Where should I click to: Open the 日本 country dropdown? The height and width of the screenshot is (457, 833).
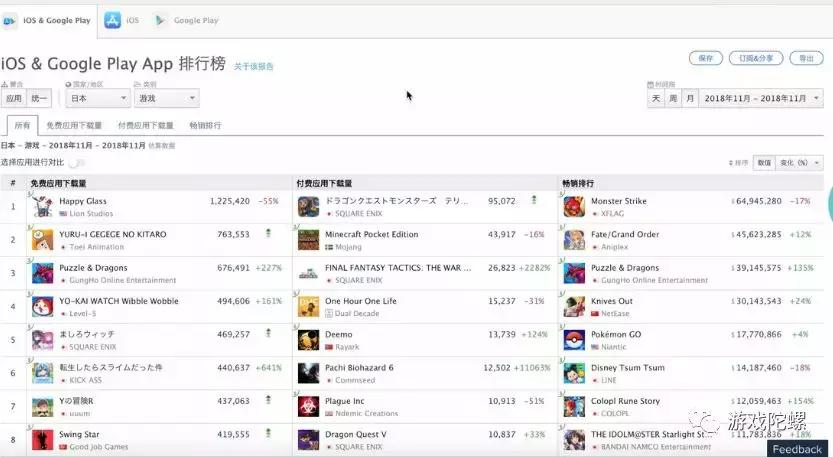point(98,98)
